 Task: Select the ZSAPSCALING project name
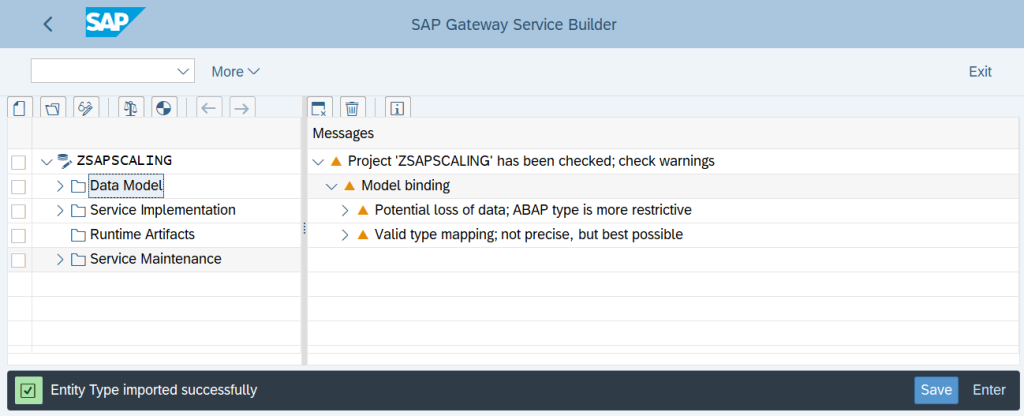(x=124, y=160)
